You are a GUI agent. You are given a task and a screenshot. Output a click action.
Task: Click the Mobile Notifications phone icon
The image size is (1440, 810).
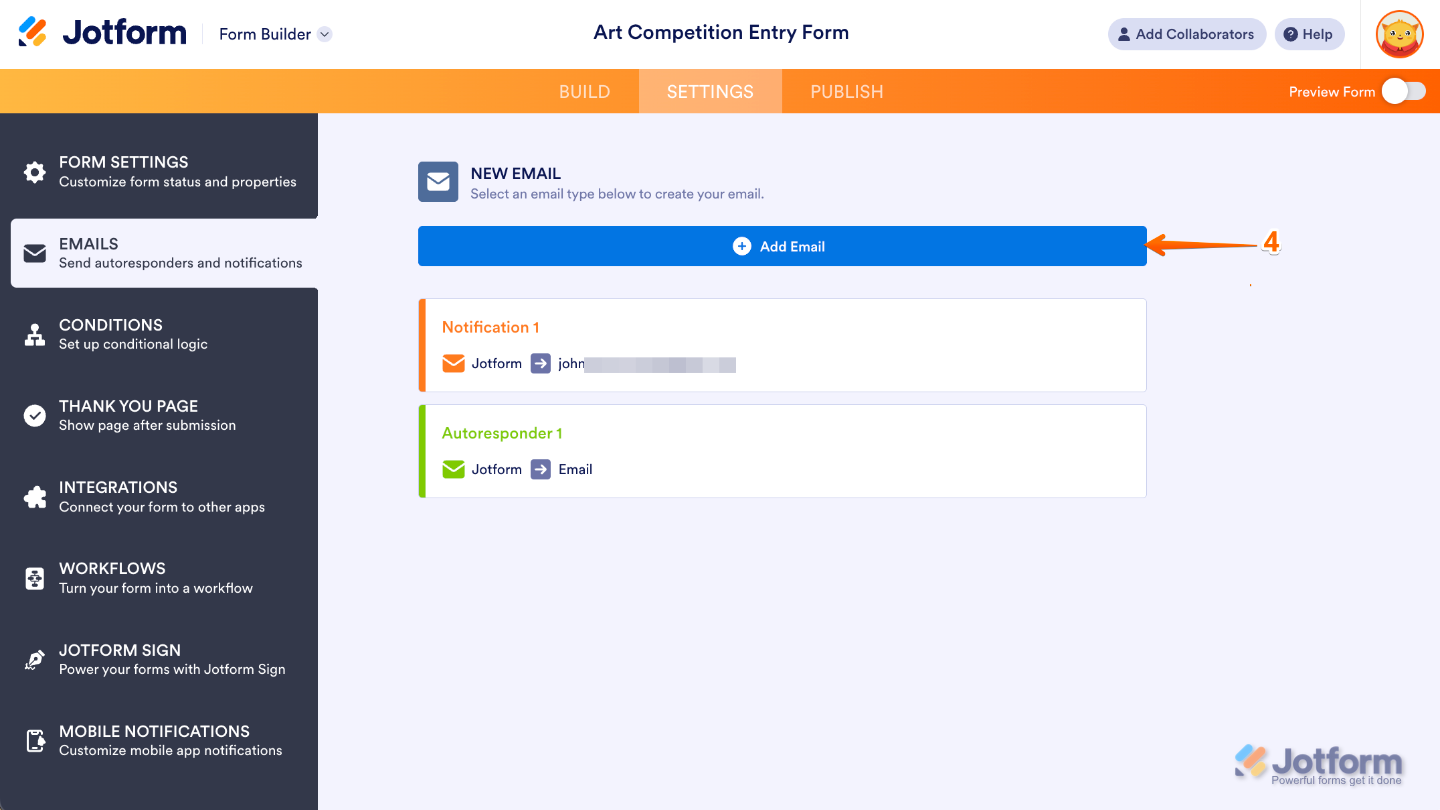pyautogui.click(x=35, y=741)
